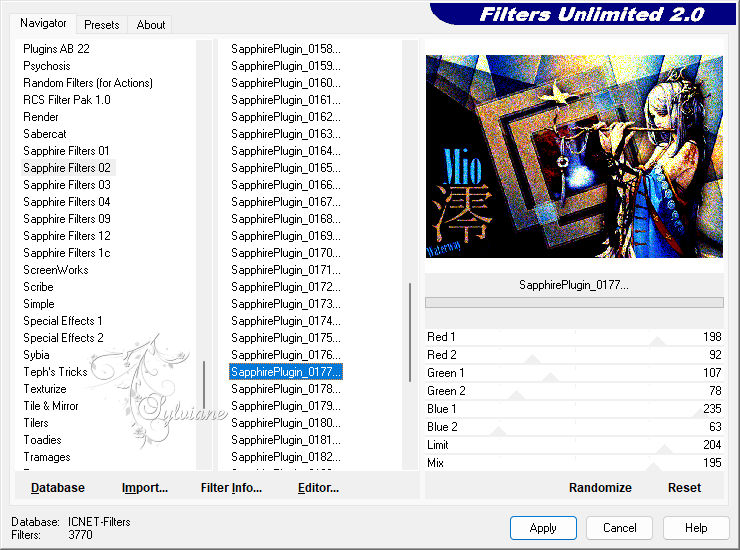740x550 pixels.
Task: Select Sapphire Filters 04
Action: (x=67, y=202)
